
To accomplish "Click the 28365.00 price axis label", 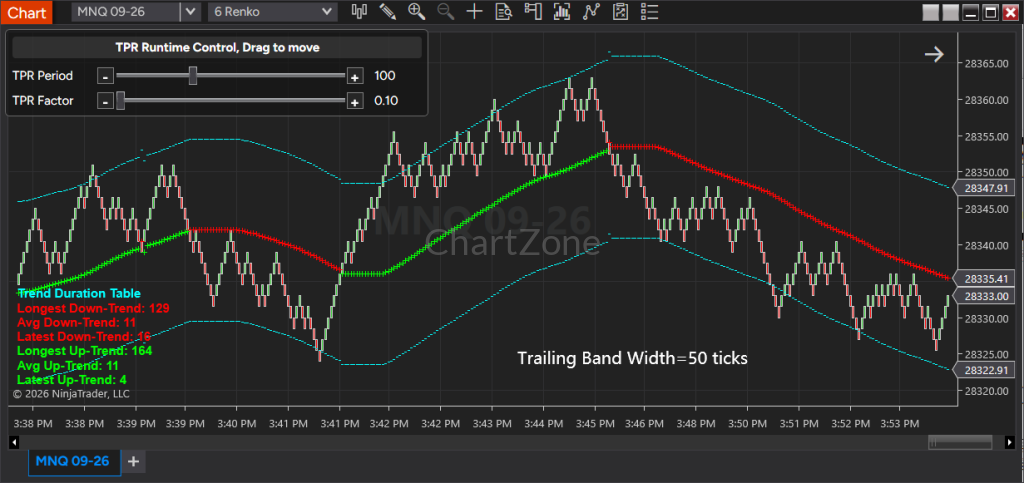I will point(985,64).
